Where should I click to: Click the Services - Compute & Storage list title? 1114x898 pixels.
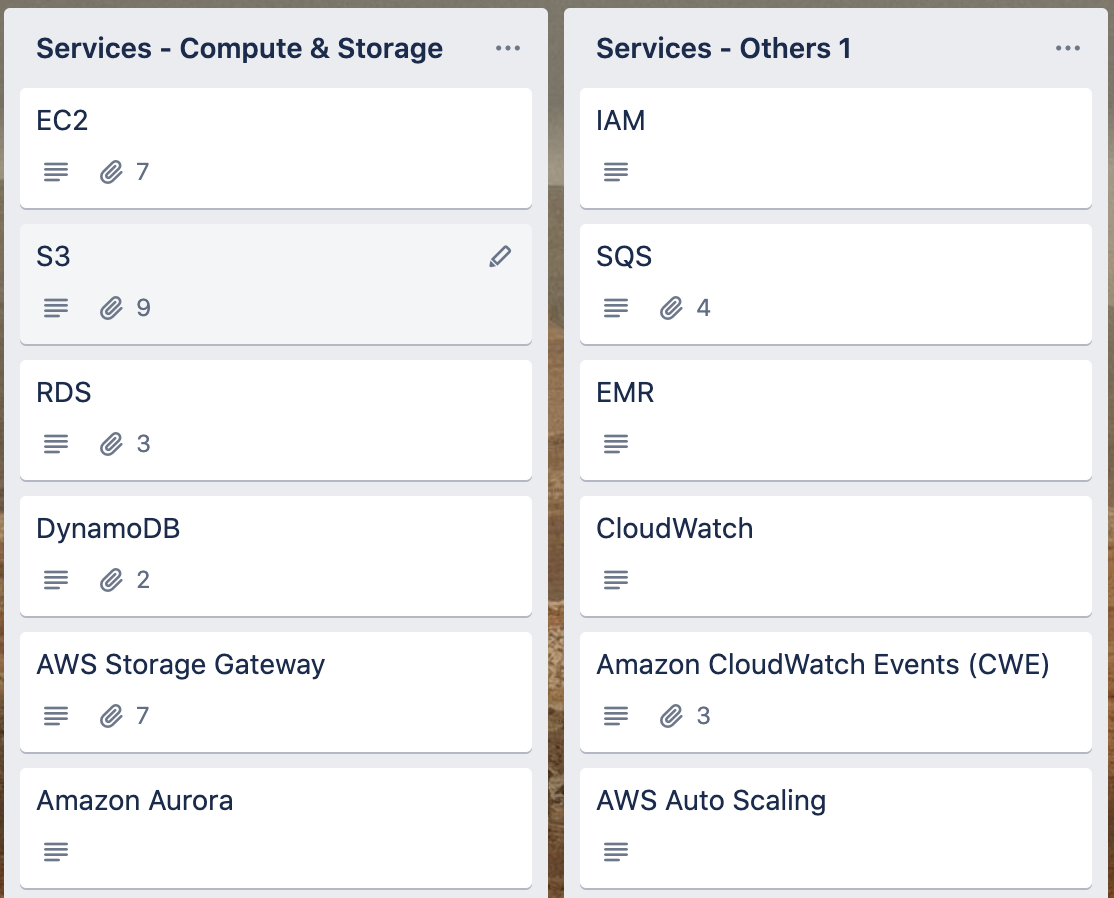point(240,48)
